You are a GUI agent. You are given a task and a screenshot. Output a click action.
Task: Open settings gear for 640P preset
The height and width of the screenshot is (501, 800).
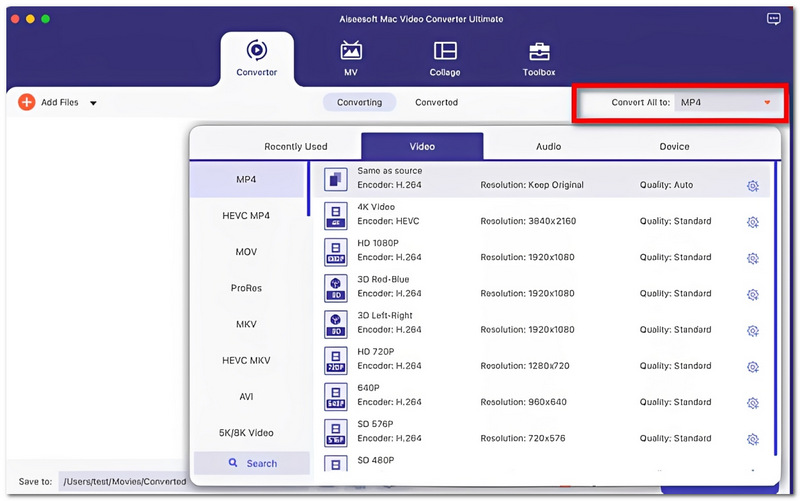click(753, 404)
